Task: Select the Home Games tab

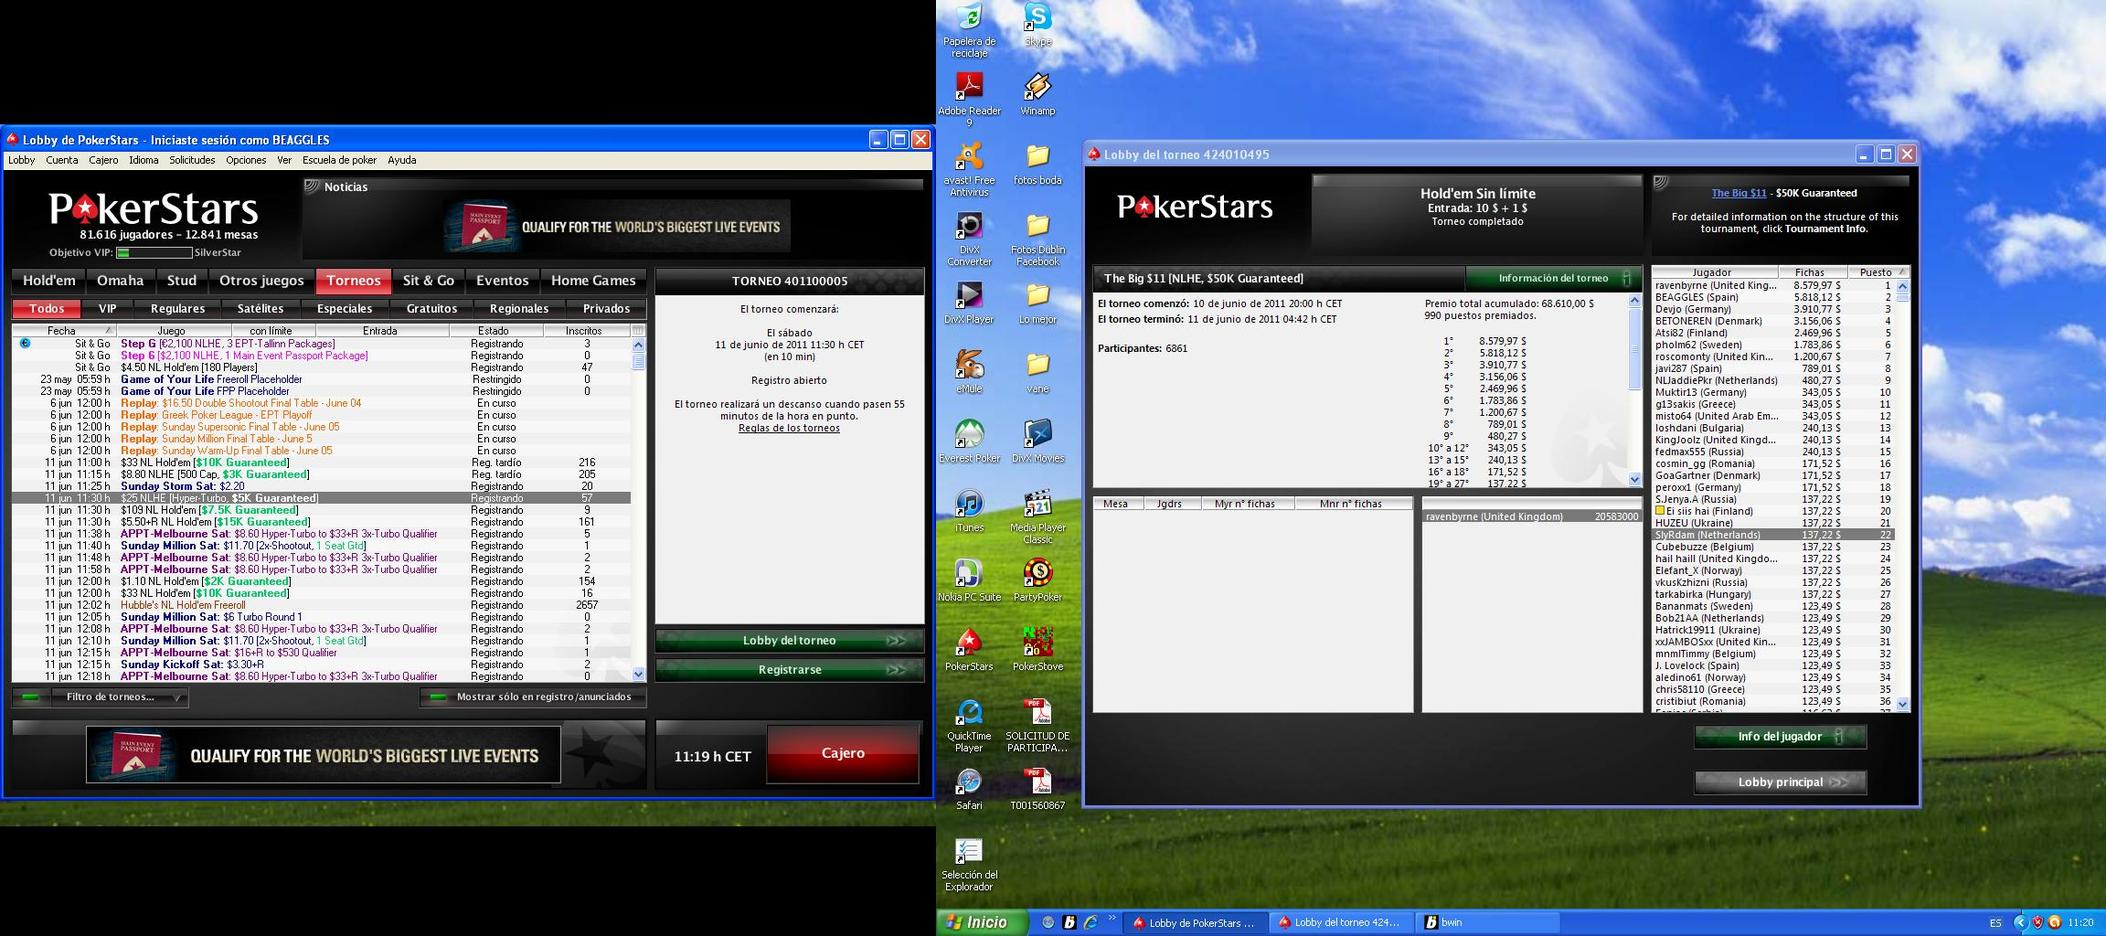Action: coord(593,281)
